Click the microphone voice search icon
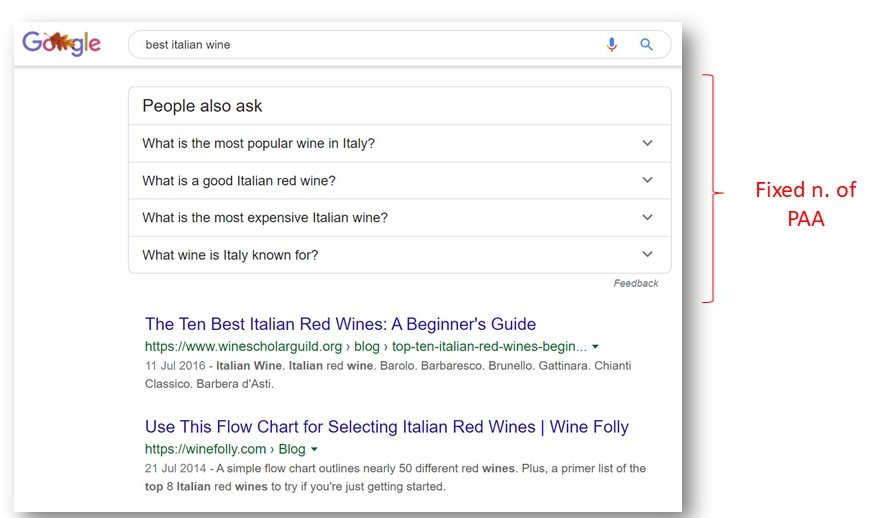This screenshot has height=518, width=869. tap(612, 45)
